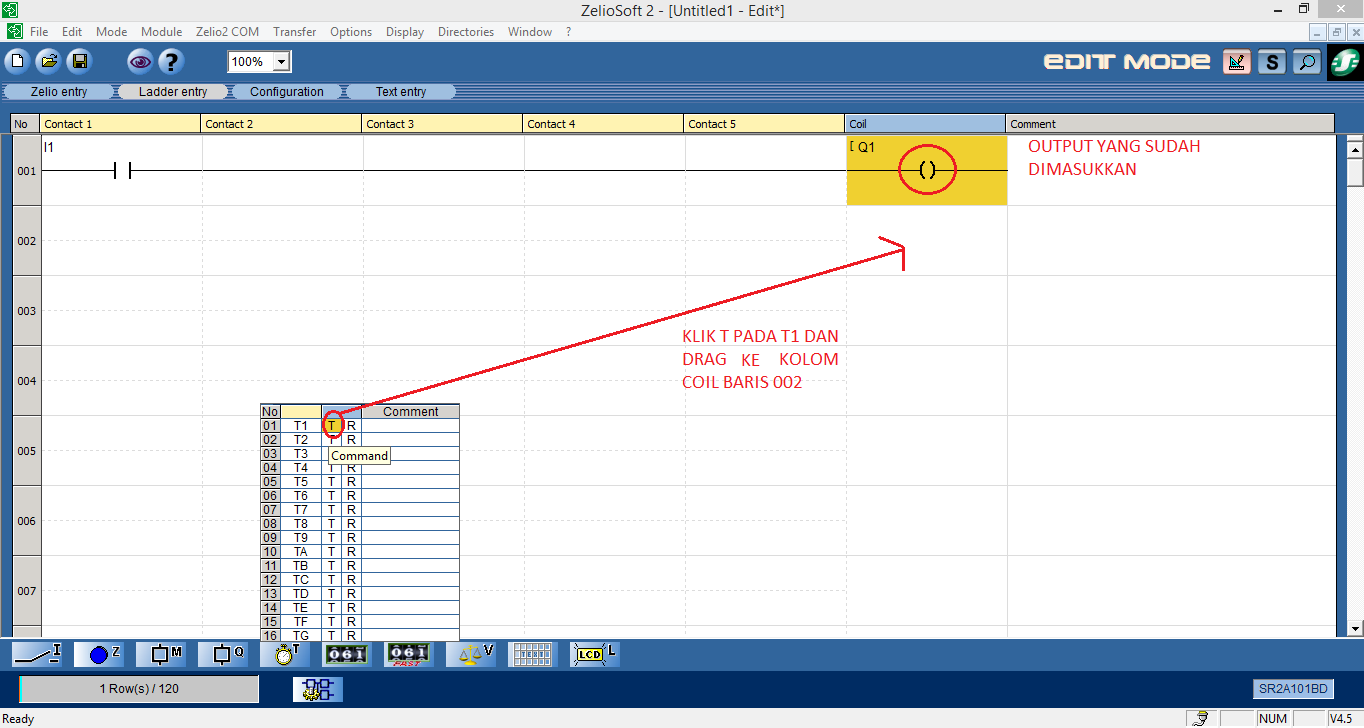Open a file with the folder icon
This screenshot has width=1364, height=728.
click(48, 62)
